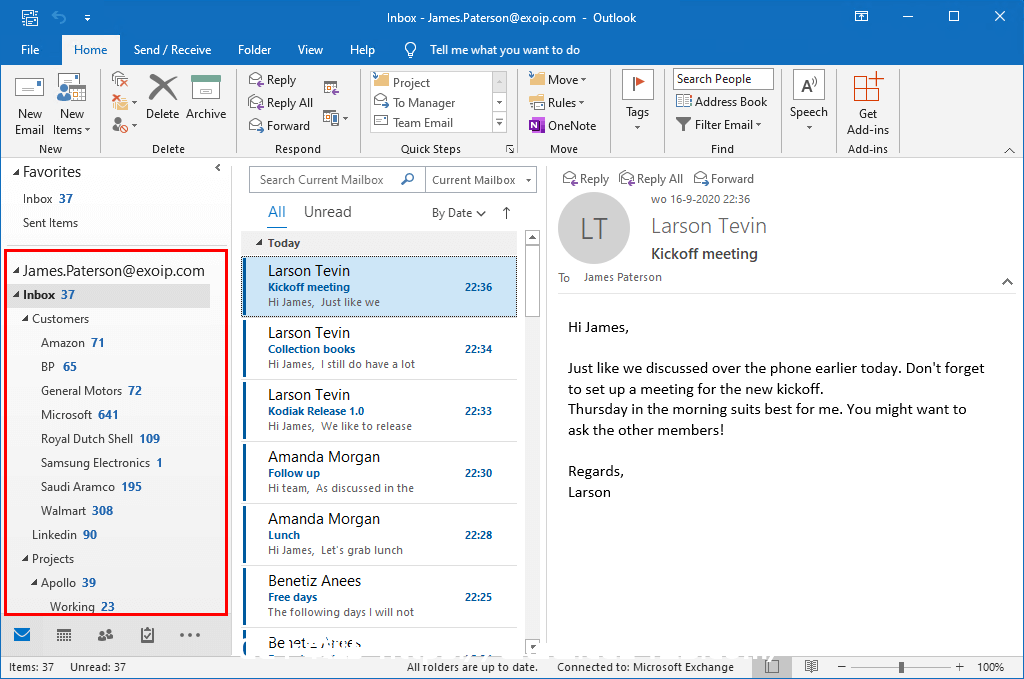This screenshot has width=1024, height=679.
Task: Switch to Mail view in navigation bar
Action: pos(22,635)
